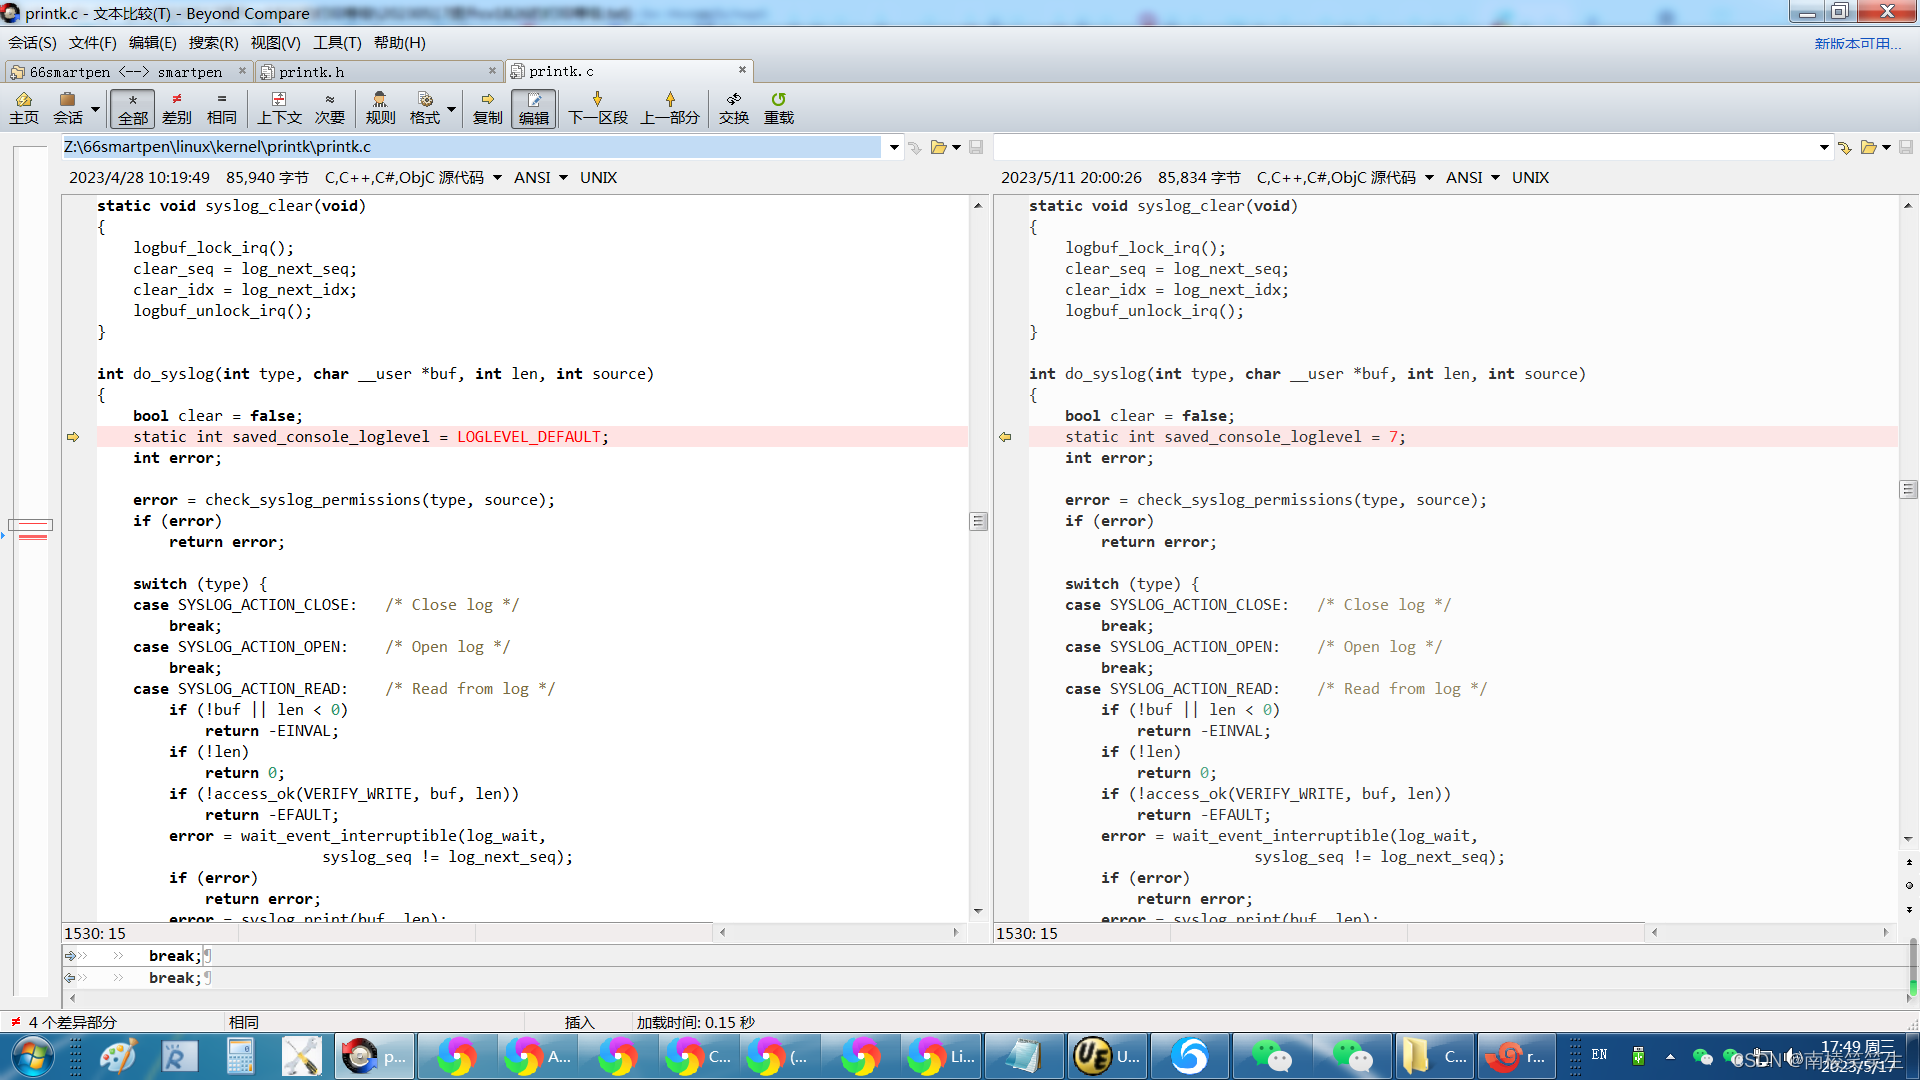Jump to next difference section (下一区段)

597,108
